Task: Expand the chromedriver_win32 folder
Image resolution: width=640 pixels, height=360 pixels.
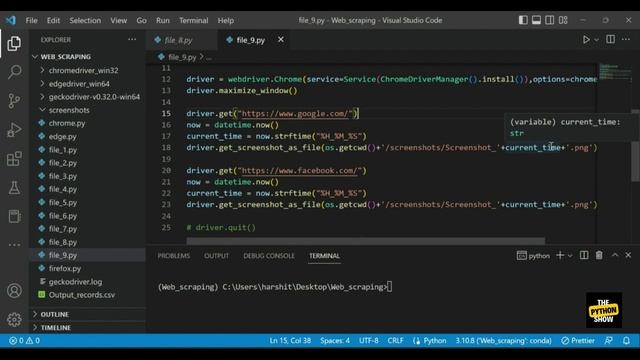Action: pyautogui.click(x=83, y=71)
